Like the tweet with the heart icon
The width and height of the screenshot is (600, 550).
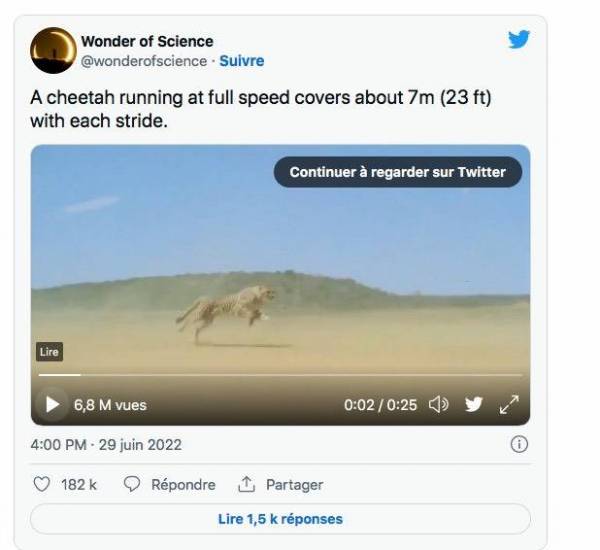42,484
